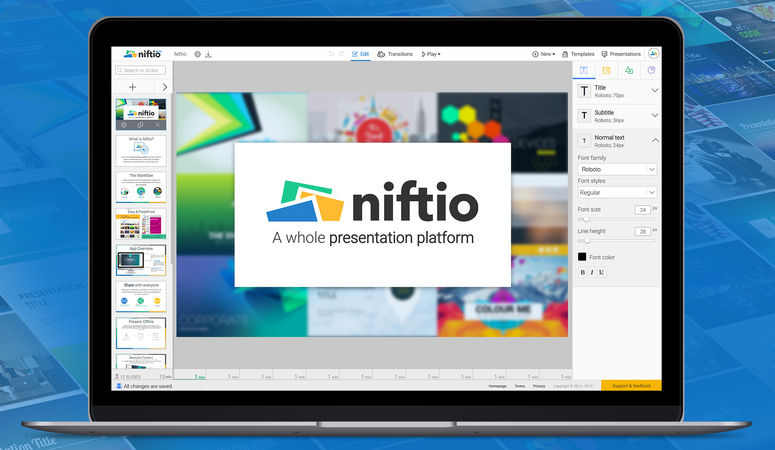Open Presentations from the top bar

621,54
